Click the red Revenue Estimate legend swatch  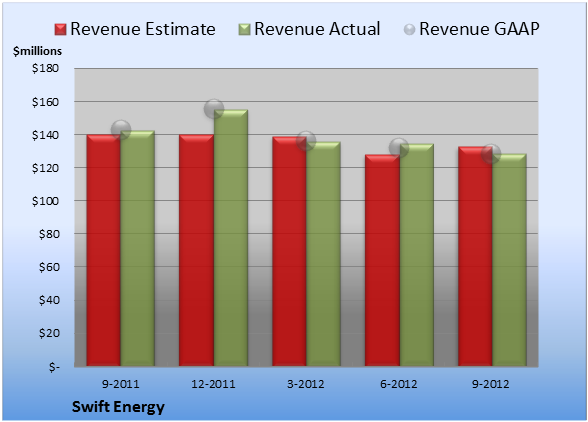click(60, 30)
